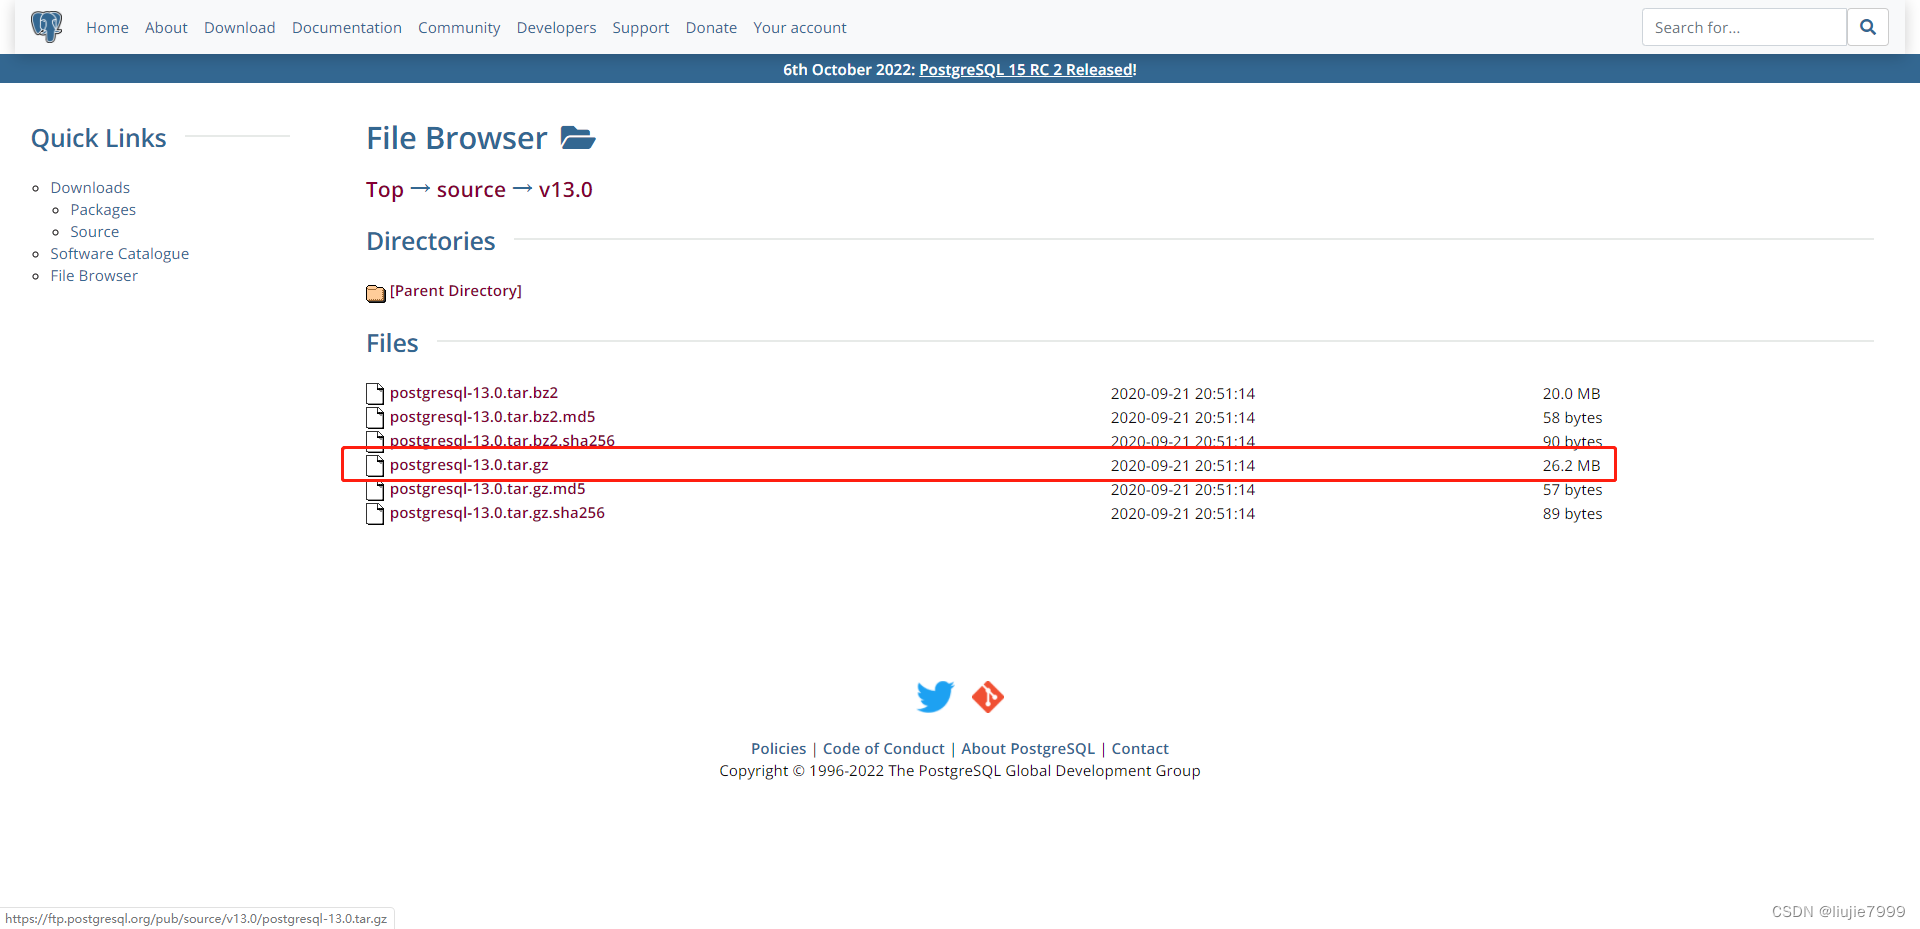Click v13.0 in the breadcrumb
This screenshot has width=1920, height=929.
click(x=566, y=189)
